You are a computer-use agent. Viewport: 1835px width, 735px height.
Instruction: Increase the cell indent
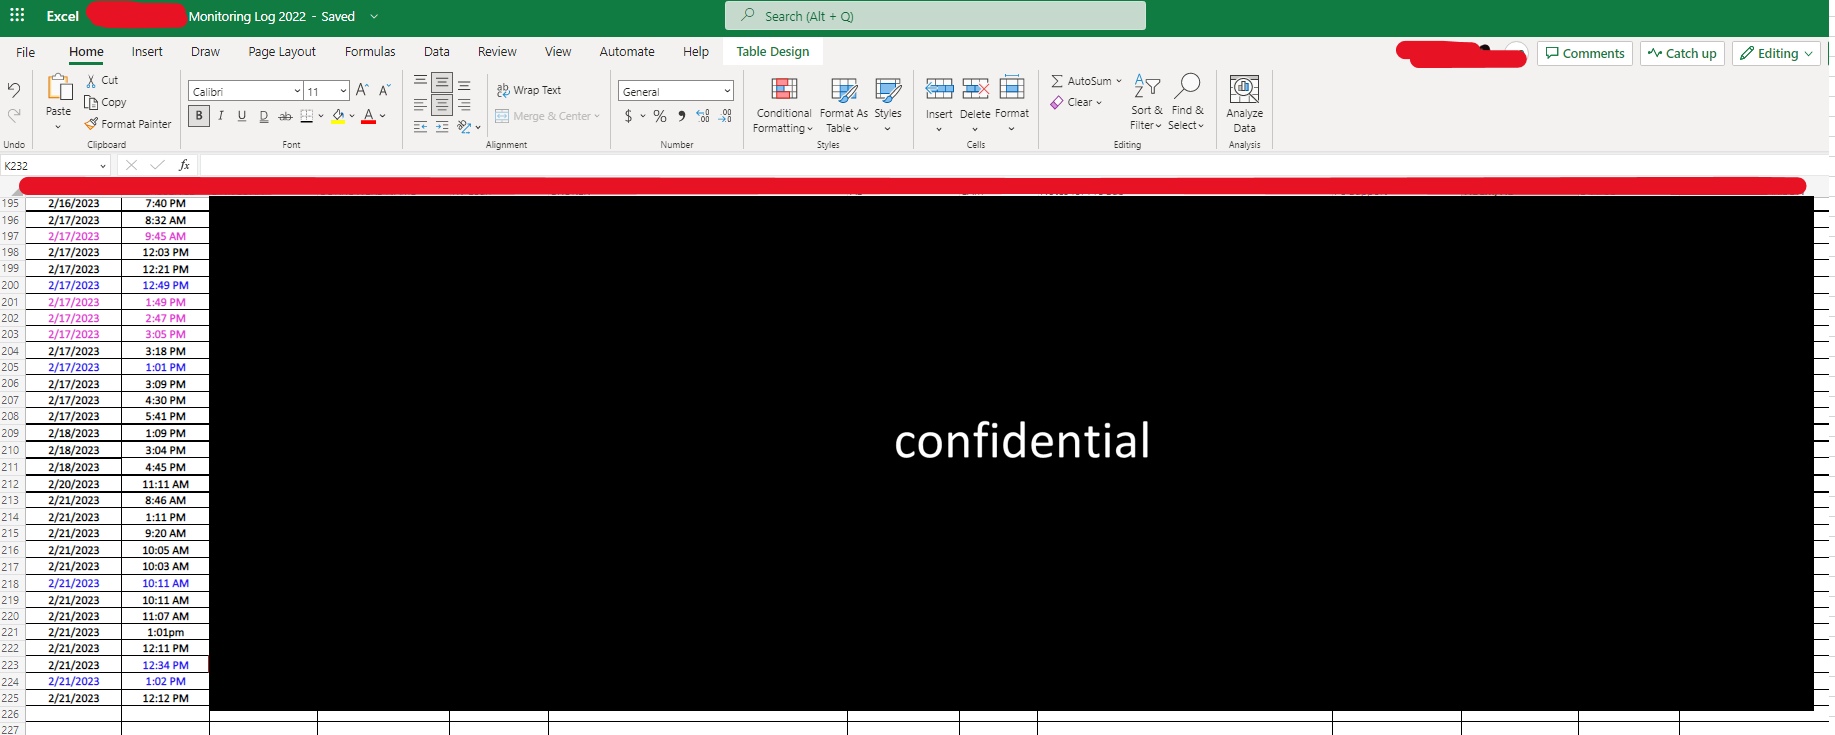pyautogui.click(x=442, y=127)
